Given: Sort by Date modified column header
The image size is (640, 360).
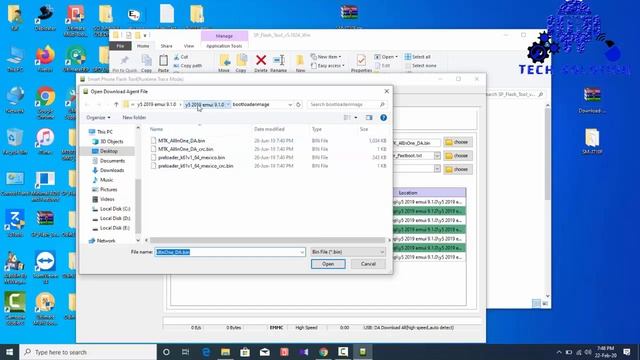Looking at the screenshot, I should [x=269, y=129].
